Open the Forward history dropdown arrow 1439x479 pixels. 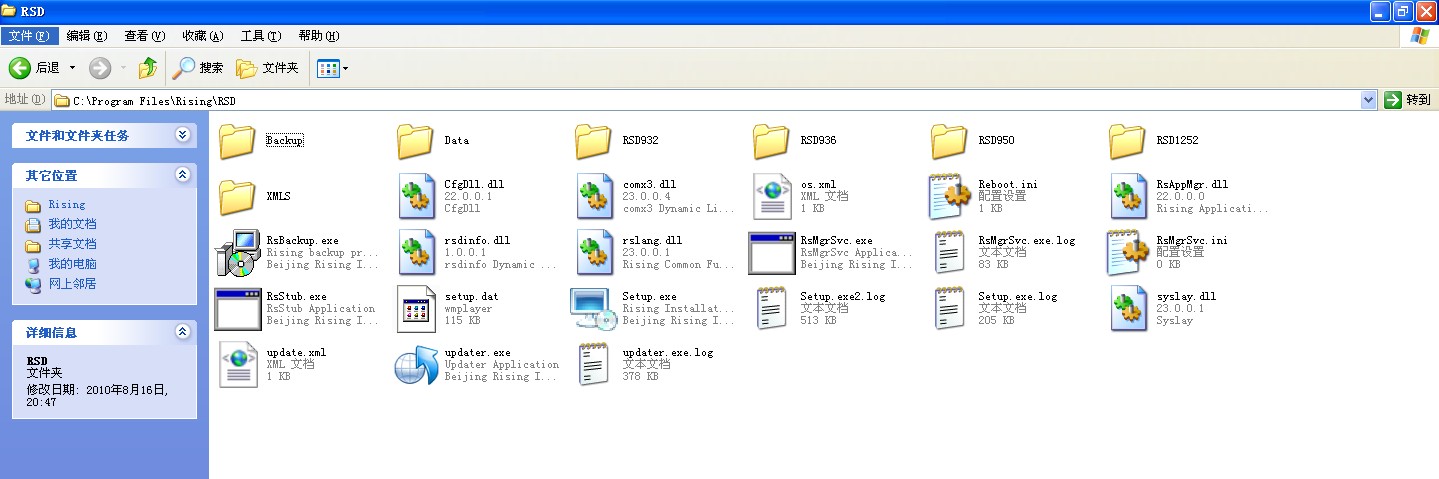click(123, 68)
